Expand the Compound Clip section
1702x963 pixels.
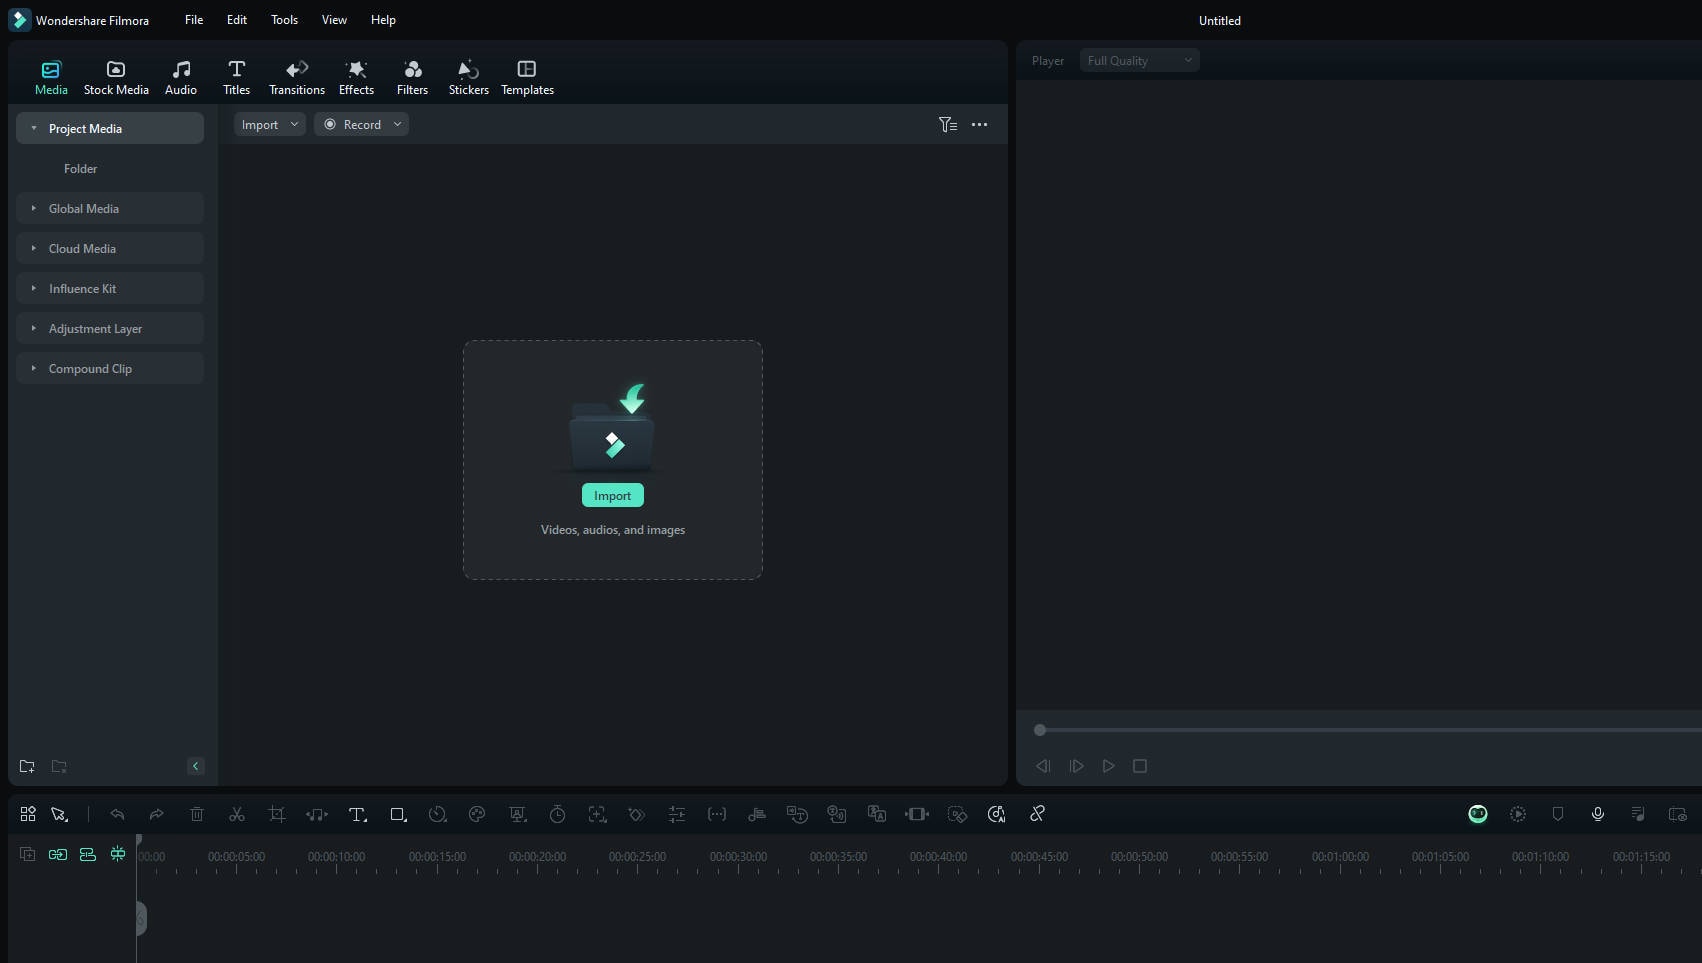110,368
